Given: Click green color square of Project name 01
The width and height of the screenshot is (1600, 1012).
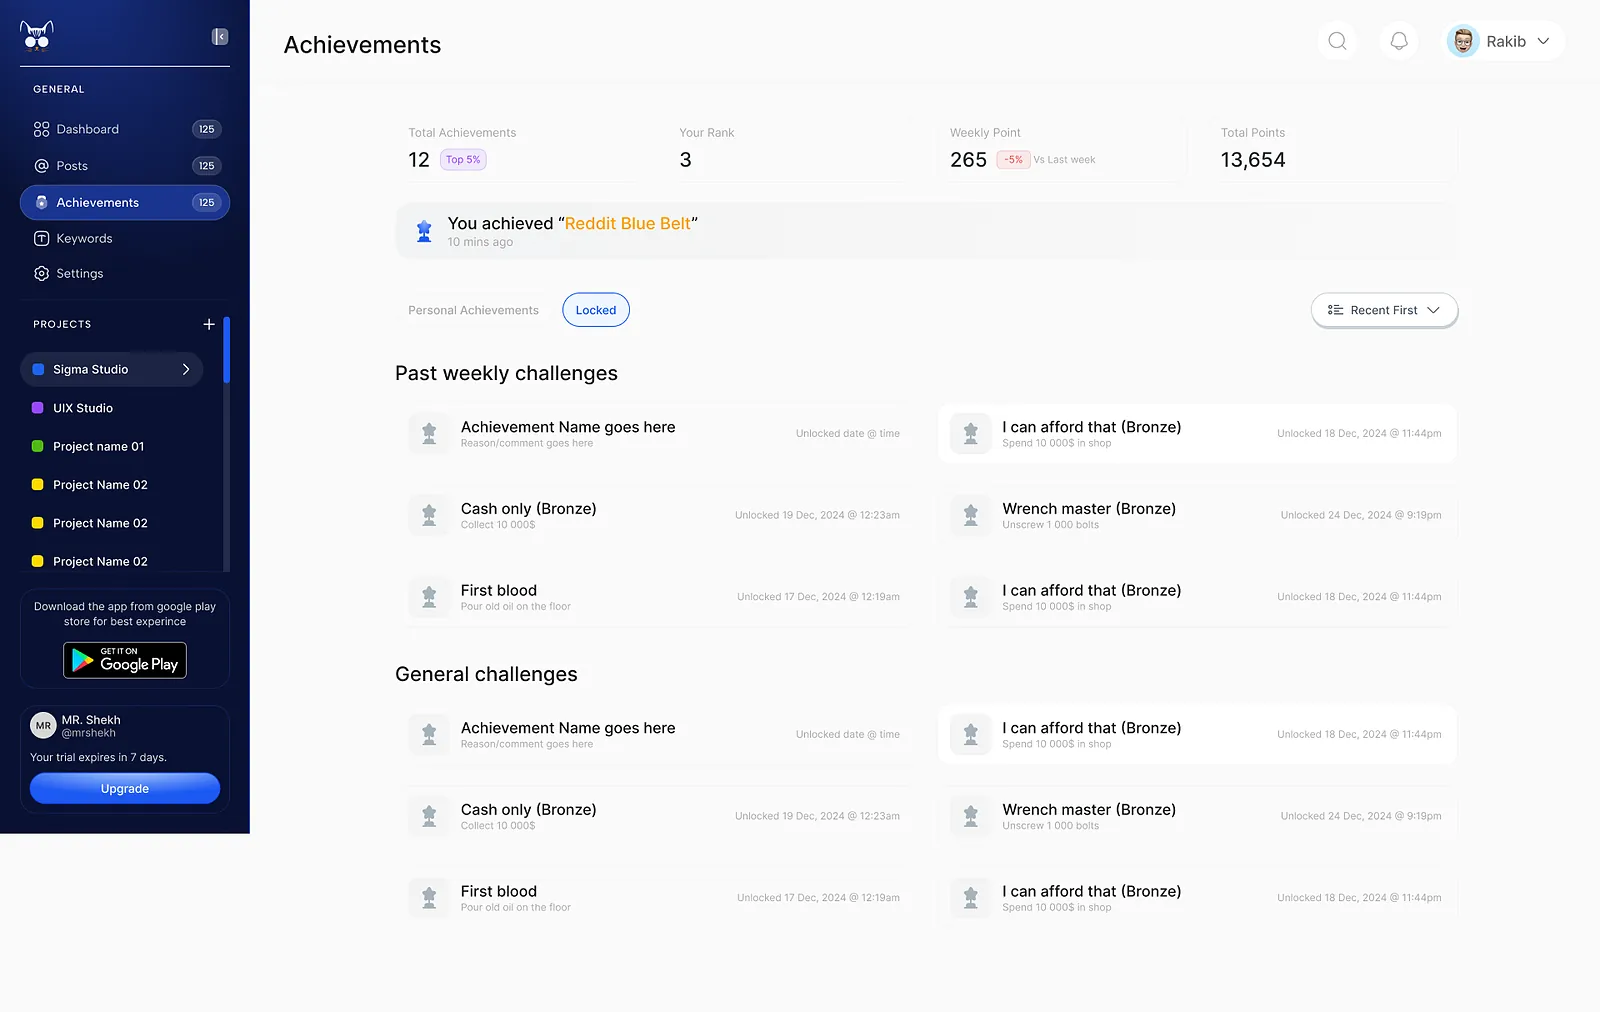Looking at the screenshot, I should 38,446.
